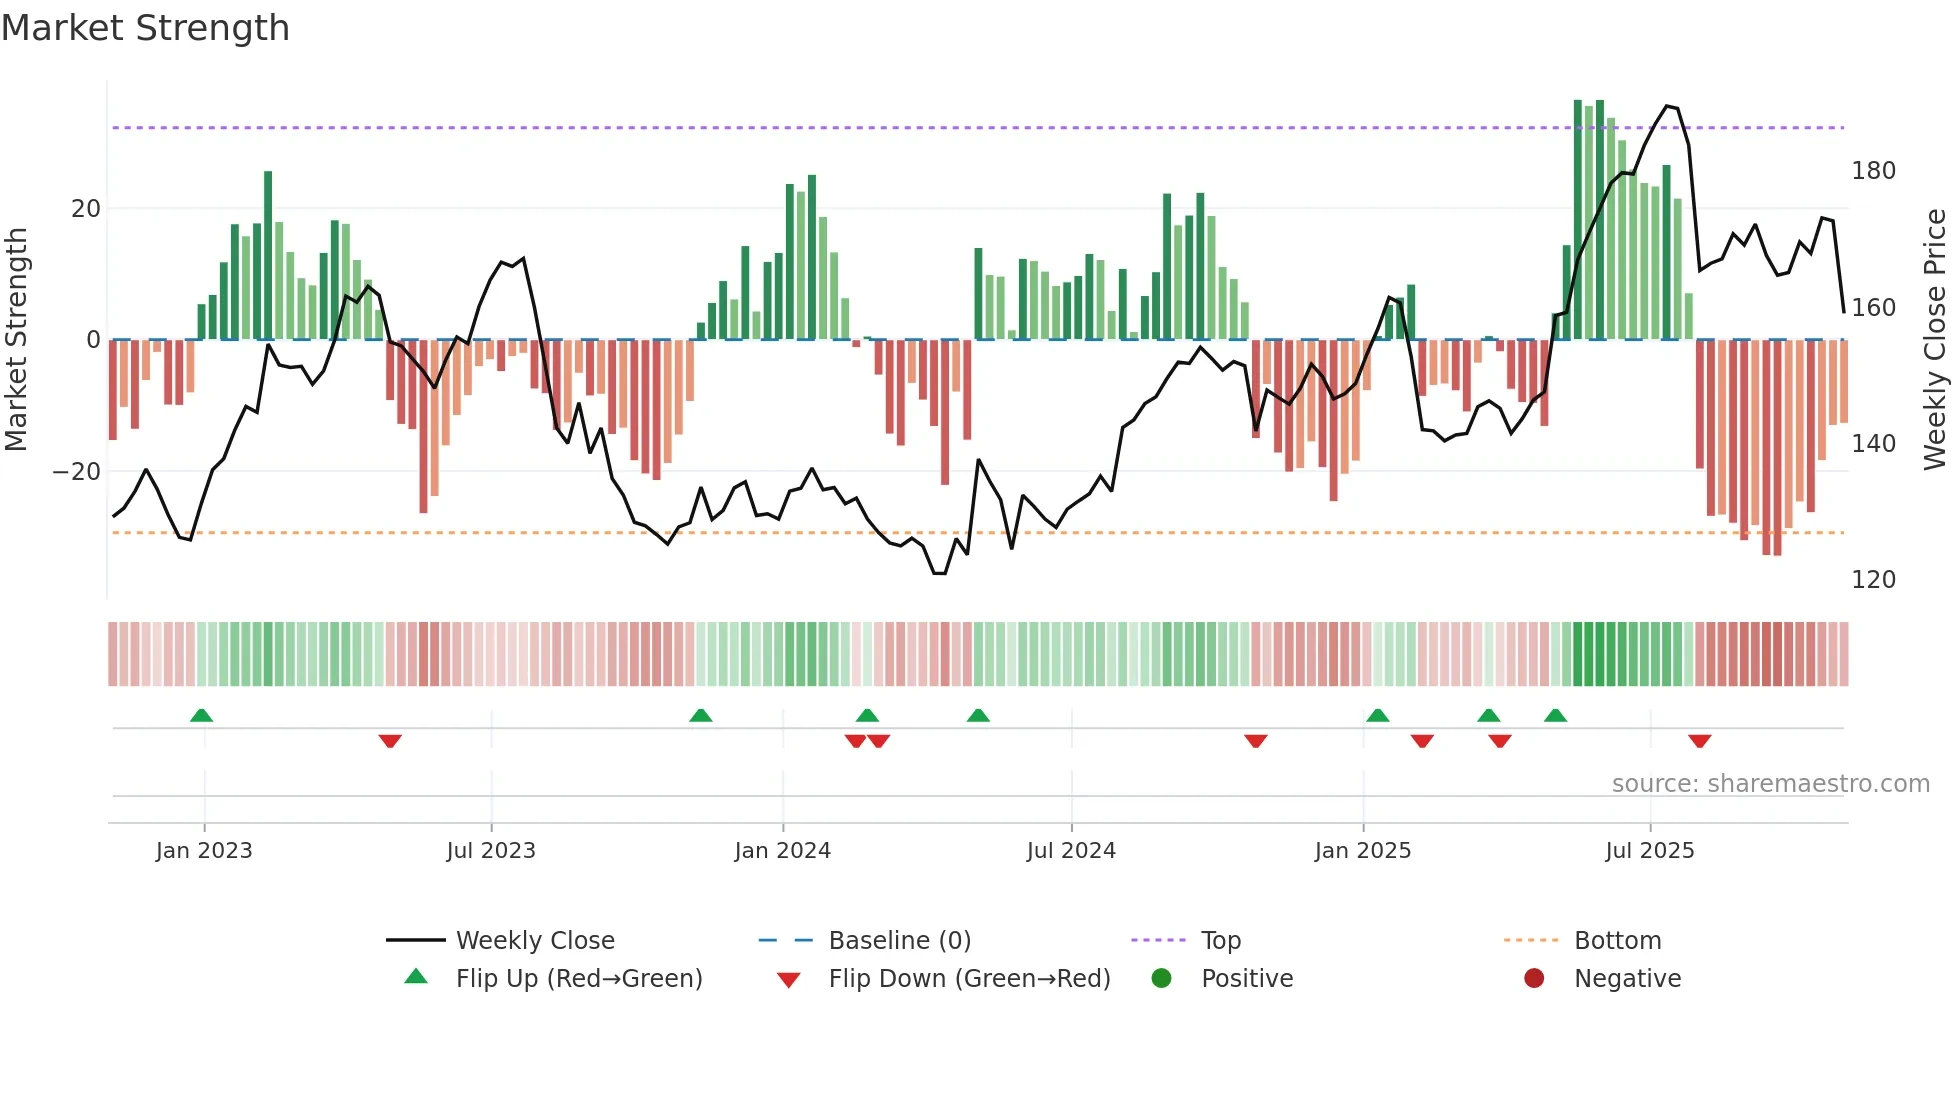Click the orange dotted Bottom legend icon
Viewport: 1960px width, 1102px height.
(1531, 940)
